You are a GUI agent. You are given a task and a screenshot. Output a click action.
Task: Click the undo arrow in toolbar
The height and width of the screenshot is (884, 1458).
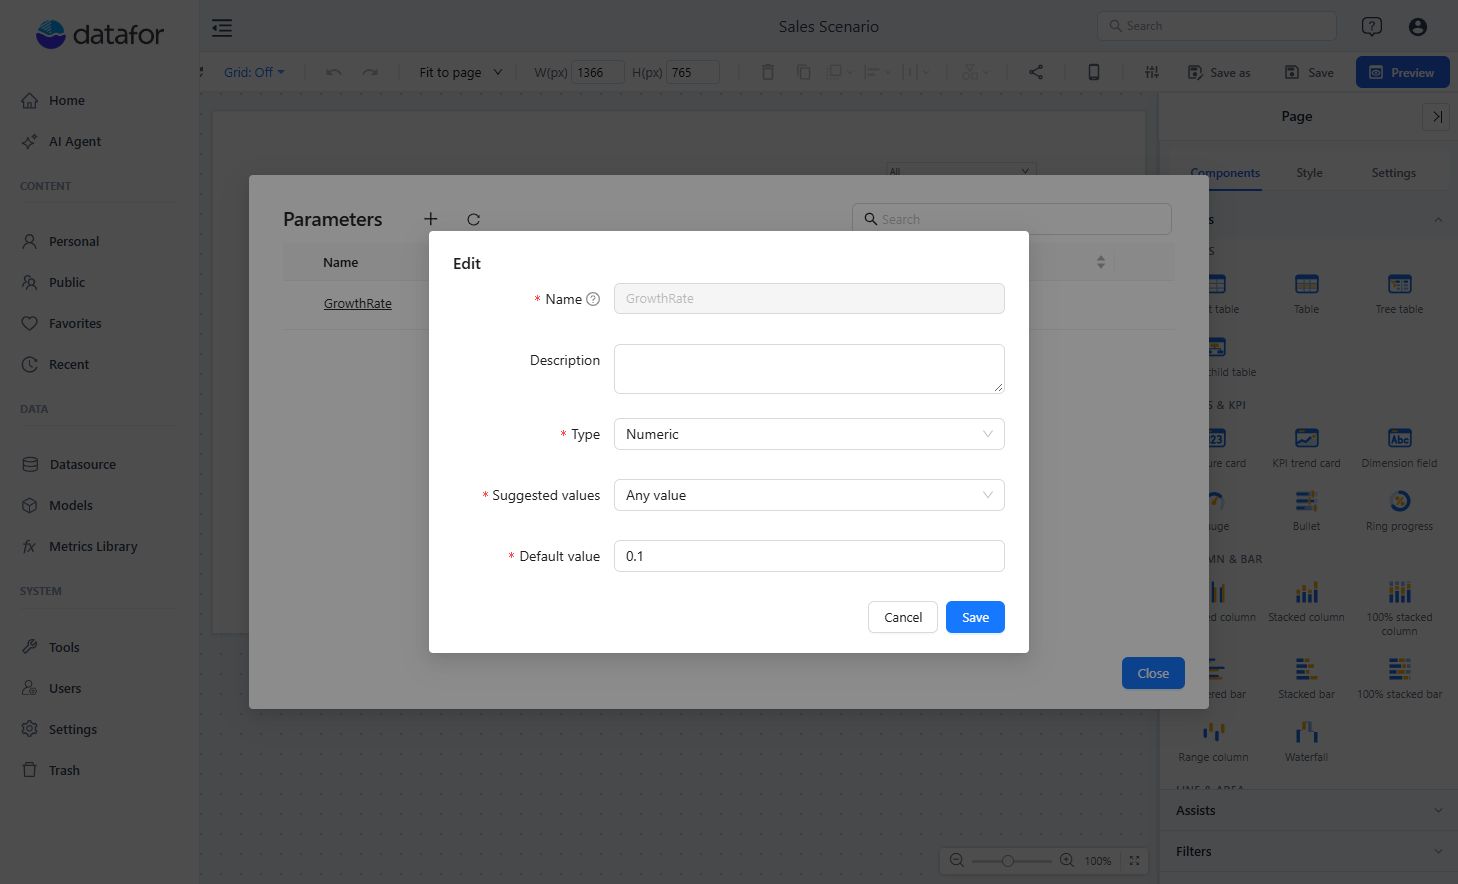[x=334, y=72]
